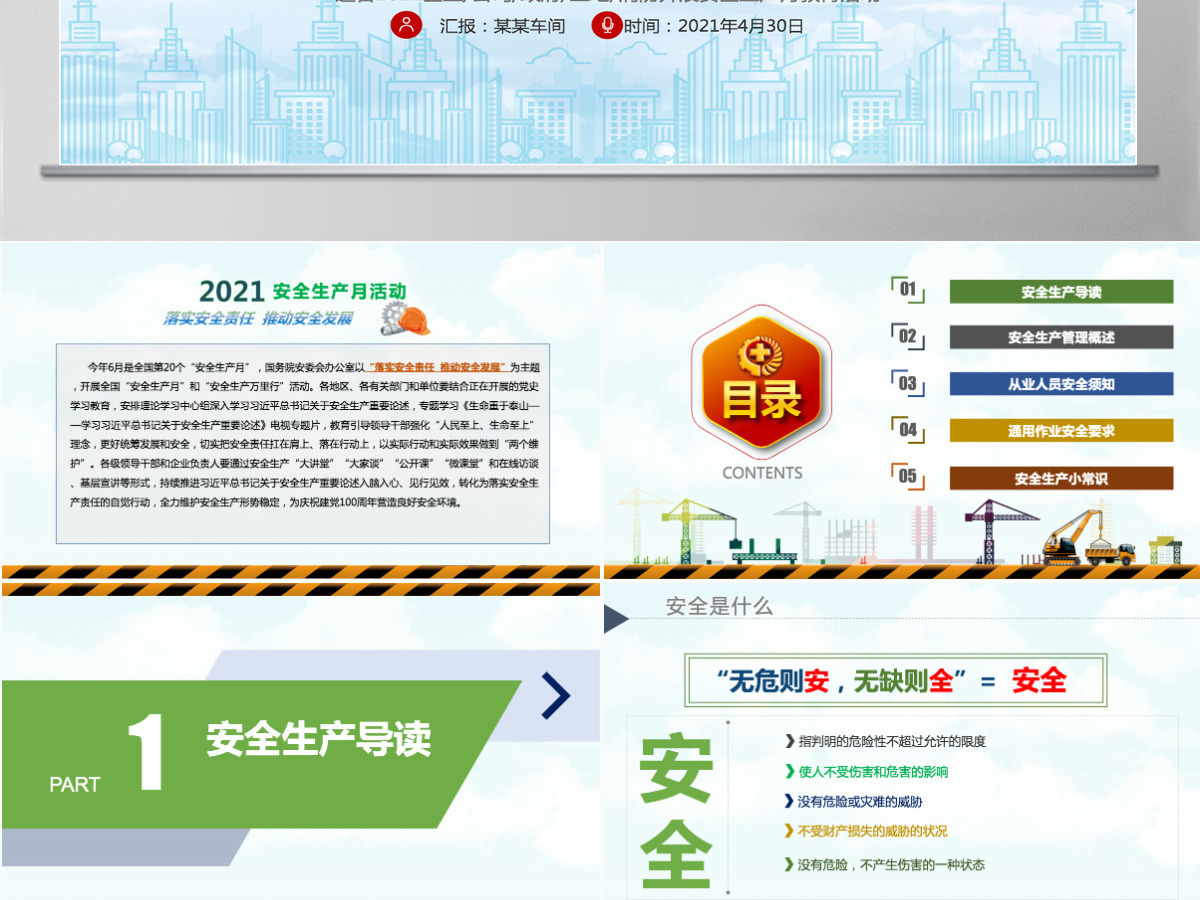Viewport: 1200px width, 900px height.
Task: Click the CONTENTS label
Action: click(762, 473)
